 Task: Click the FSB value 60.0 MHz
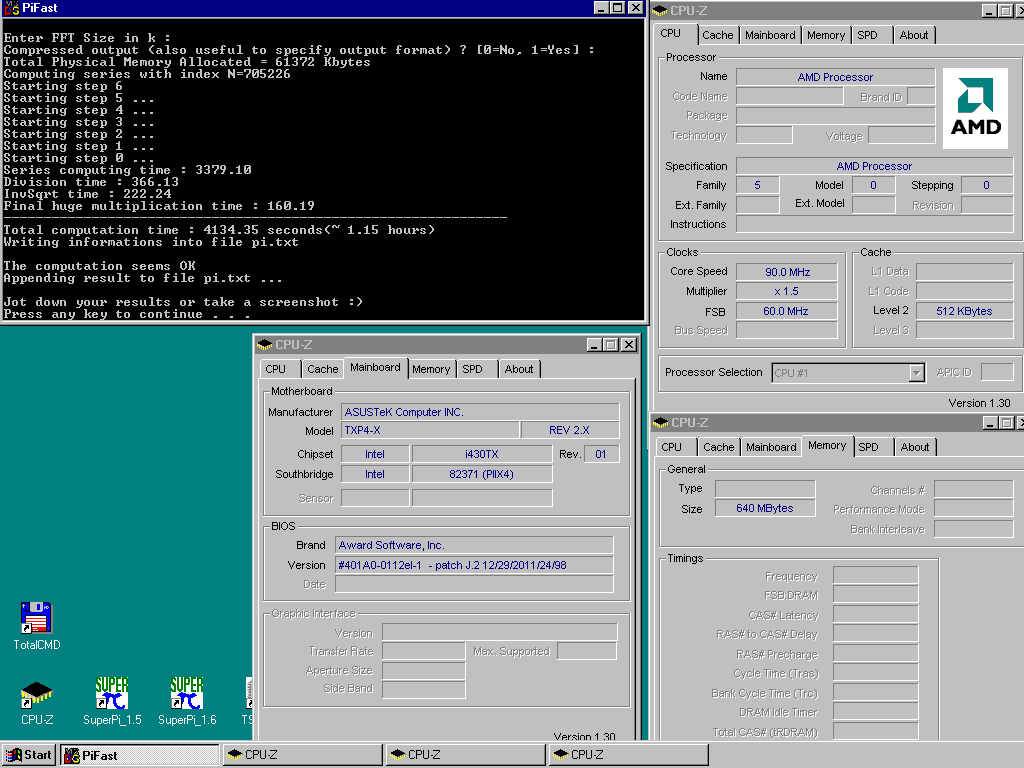tap(787, 312)
